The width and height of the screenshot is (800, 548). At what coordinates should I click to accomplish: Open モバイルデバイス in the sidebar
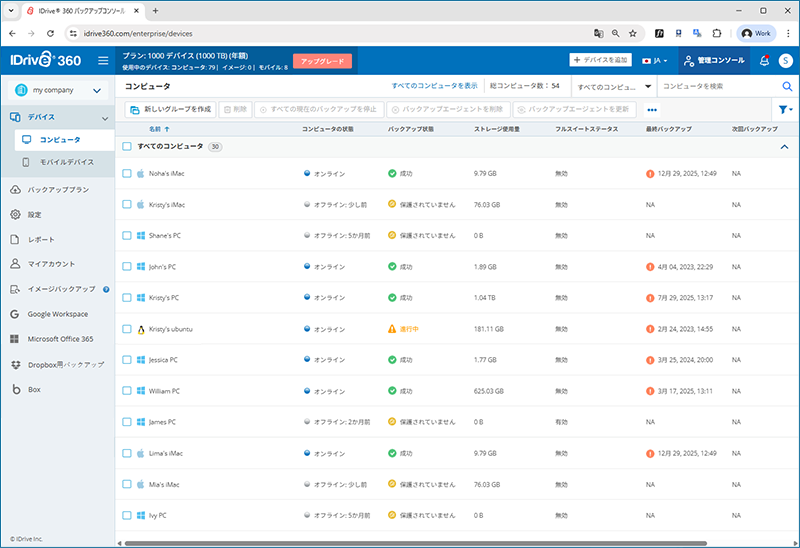tap(66, 161)
